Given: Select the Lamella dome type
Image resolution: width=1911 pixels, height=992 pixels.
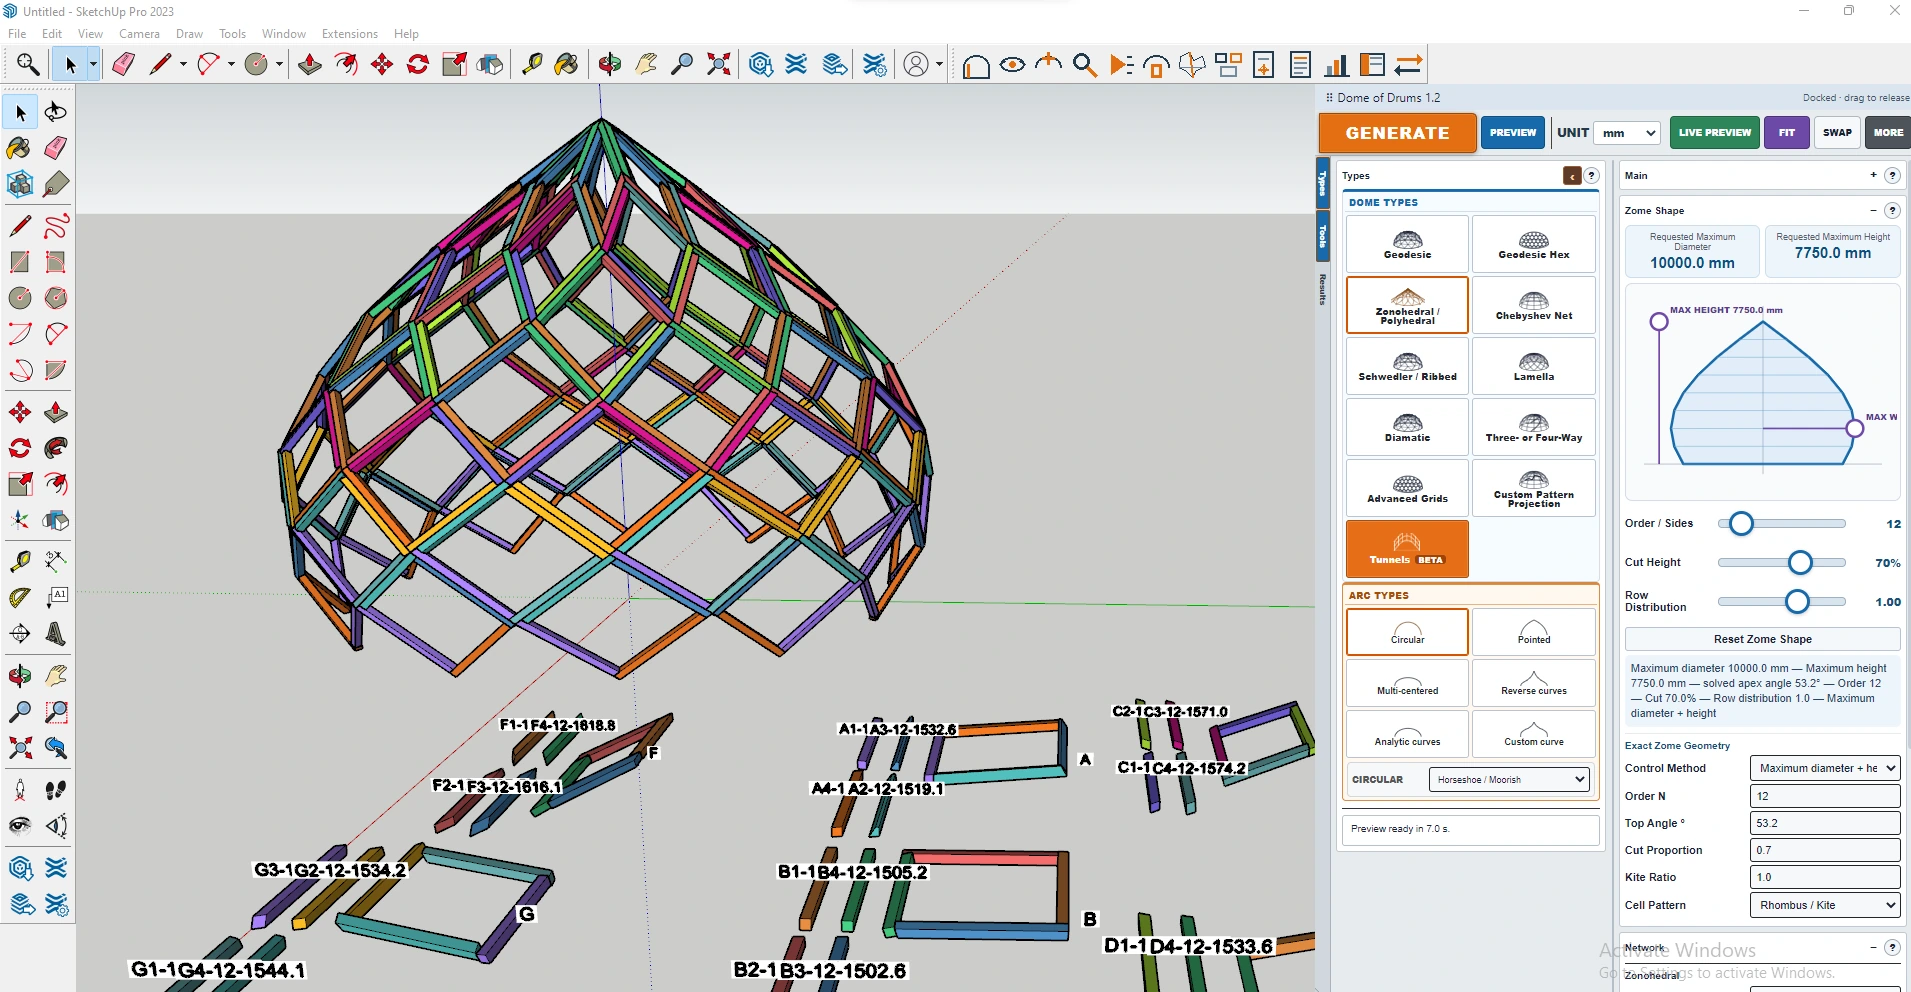Looking at the screenshot, I should pos(1534,366).
